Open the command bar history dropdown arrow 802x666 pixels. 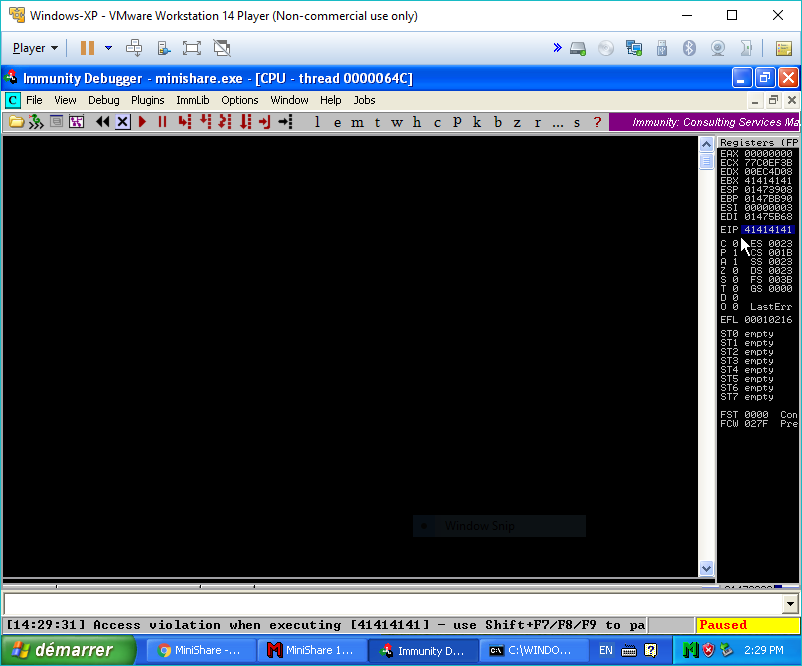click(x=791, y=604)
